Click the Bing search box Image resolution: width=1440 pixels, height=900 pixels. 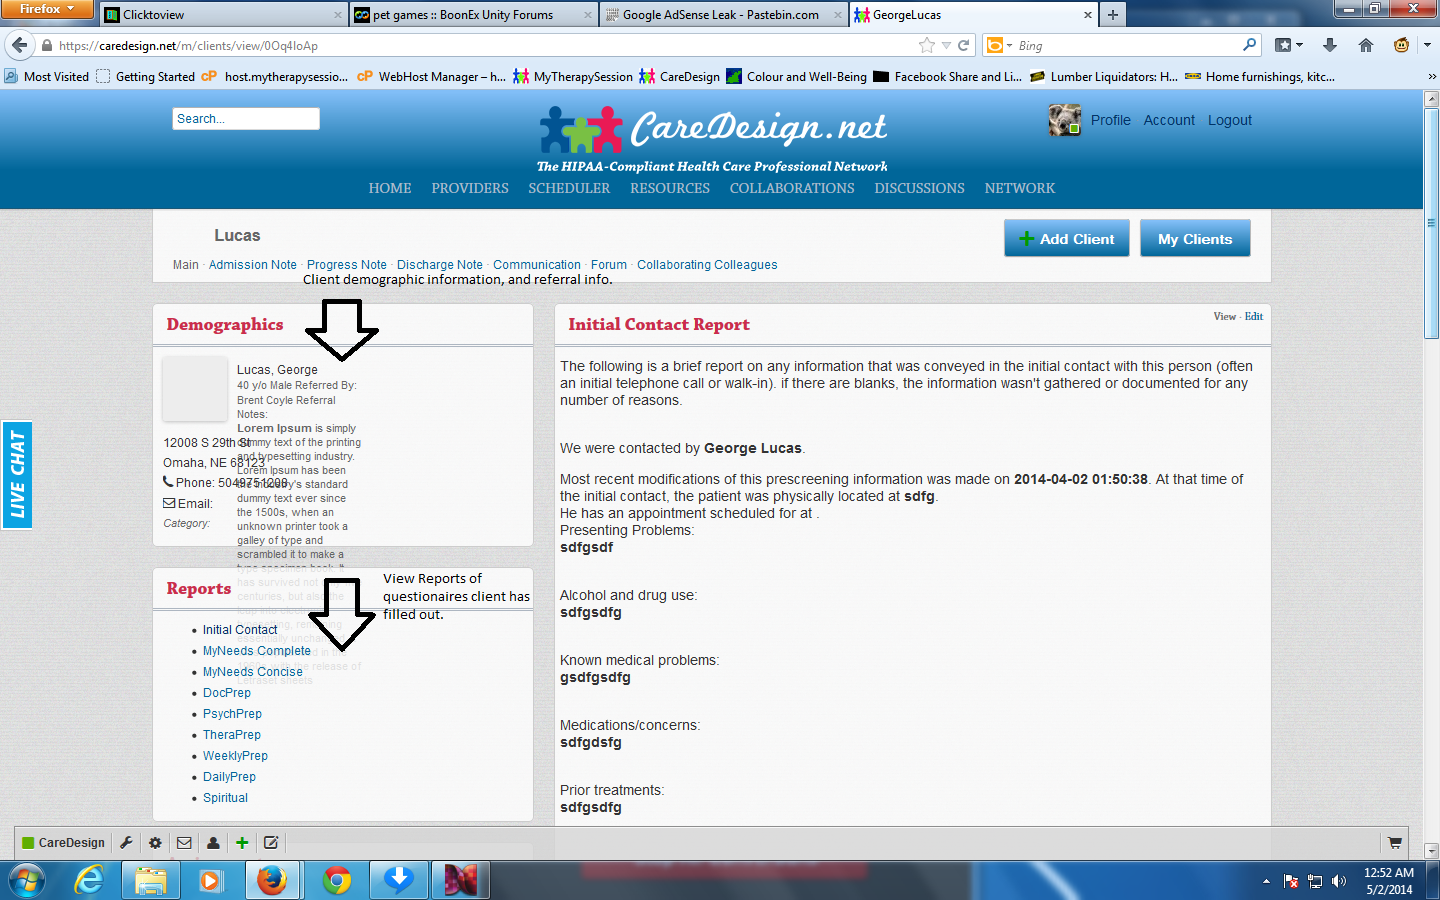(x=1129, y=45)
